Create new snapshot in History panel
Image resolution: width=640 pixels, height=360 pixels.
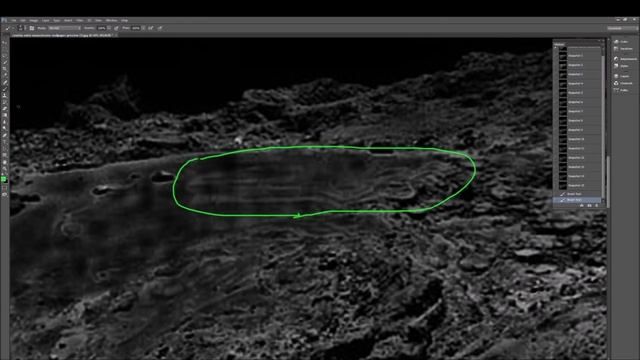pyautogui.click(x=589, y=206)
